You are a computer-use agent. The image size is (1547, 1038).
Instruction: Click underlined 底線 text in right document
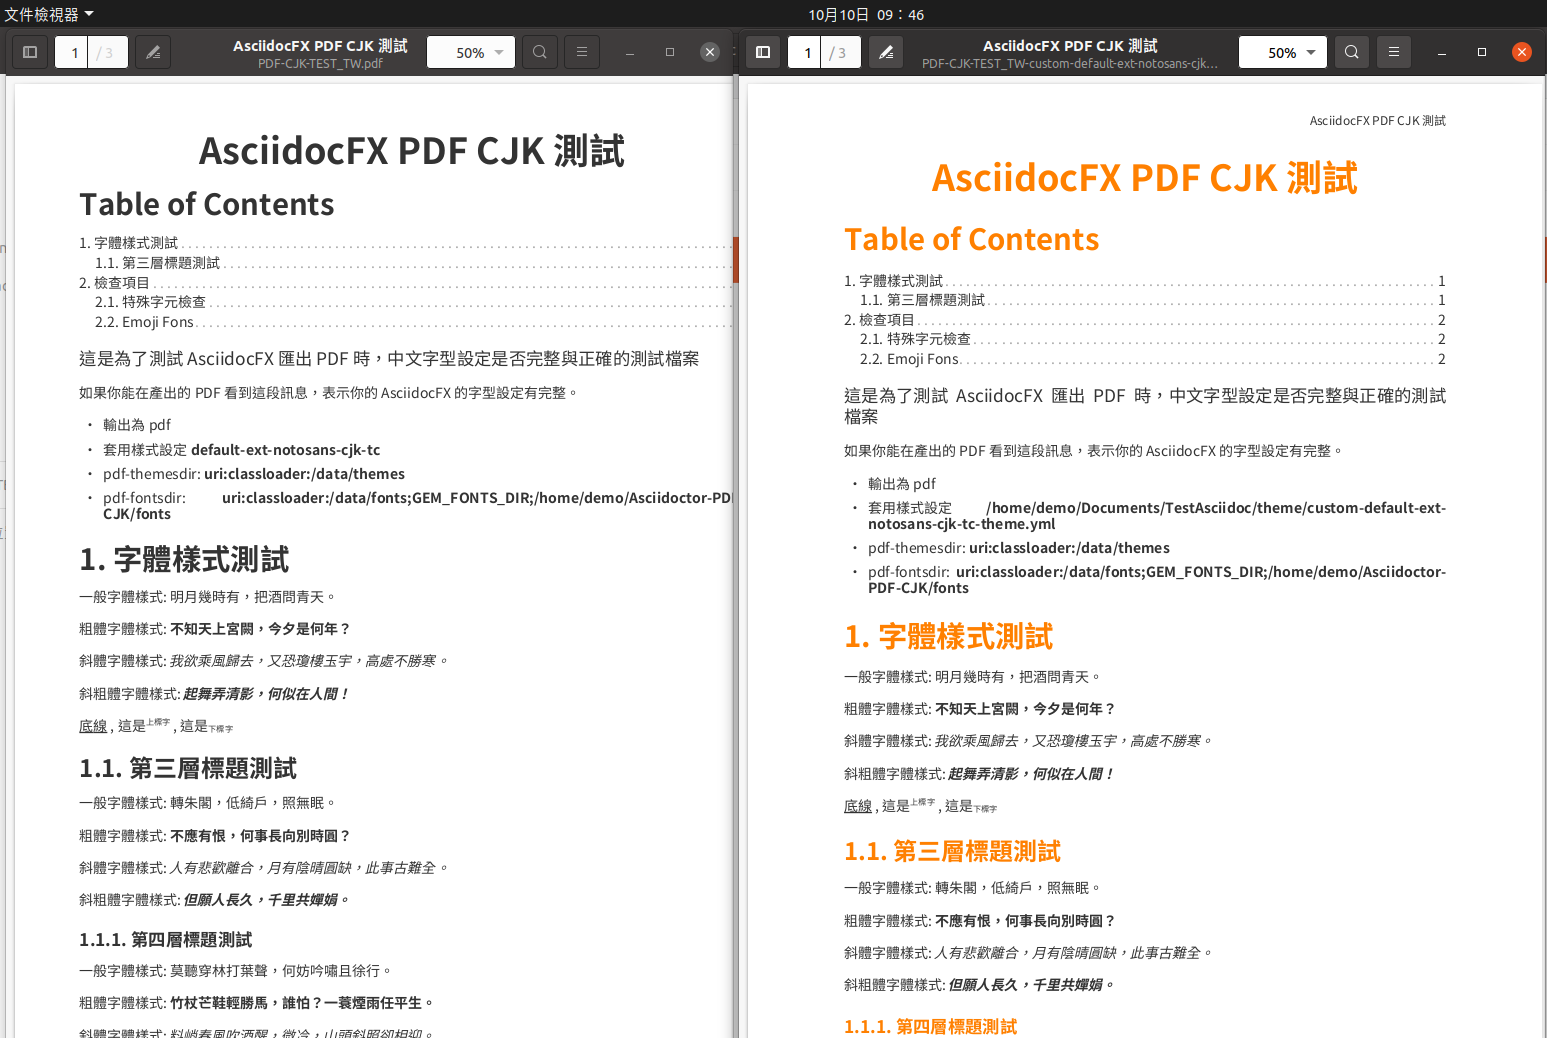click(x=858, y=806)
